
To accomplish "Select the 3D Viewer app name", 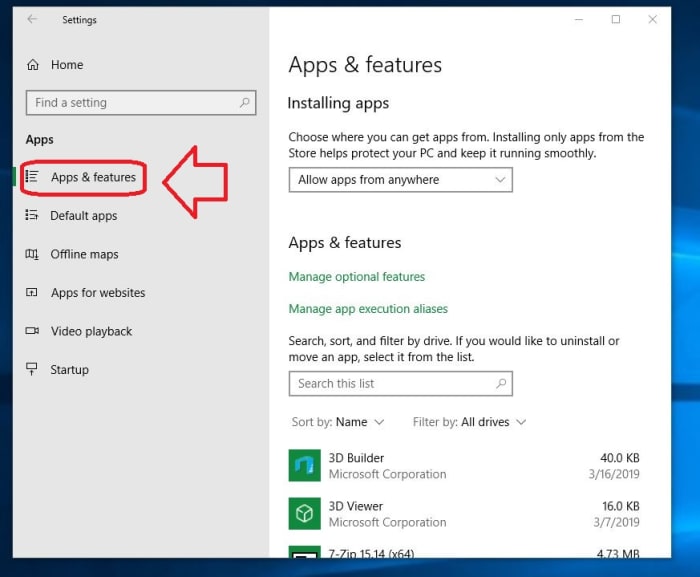I will point(356,506).
